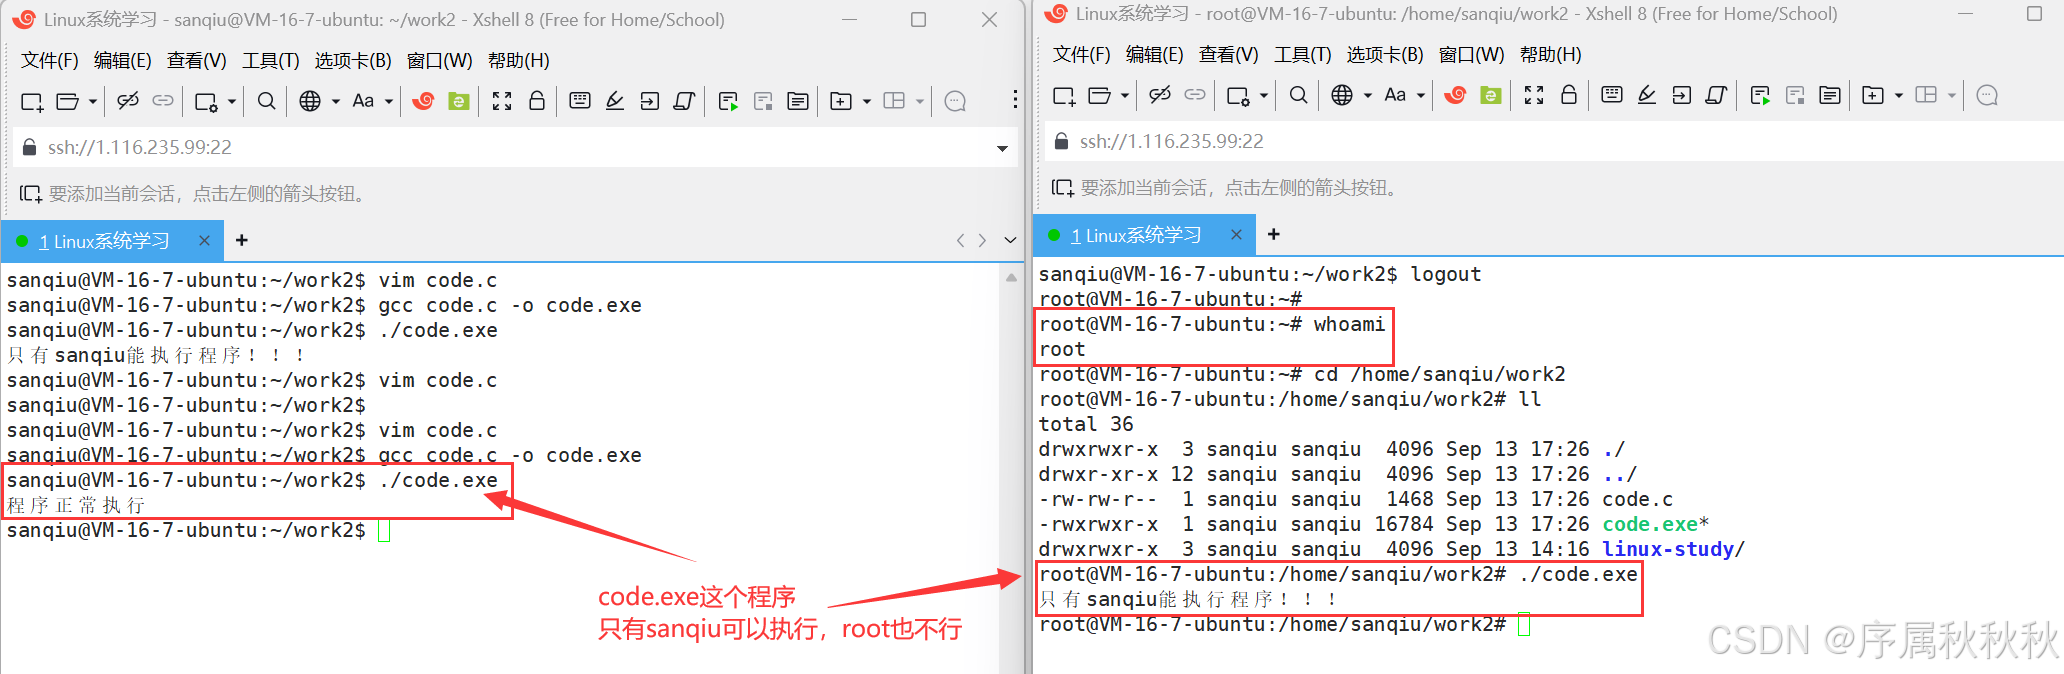Click keyboard mapping icon in left window
The width and height of the screenshot is (2064, 674).
(x=579, y=101)
